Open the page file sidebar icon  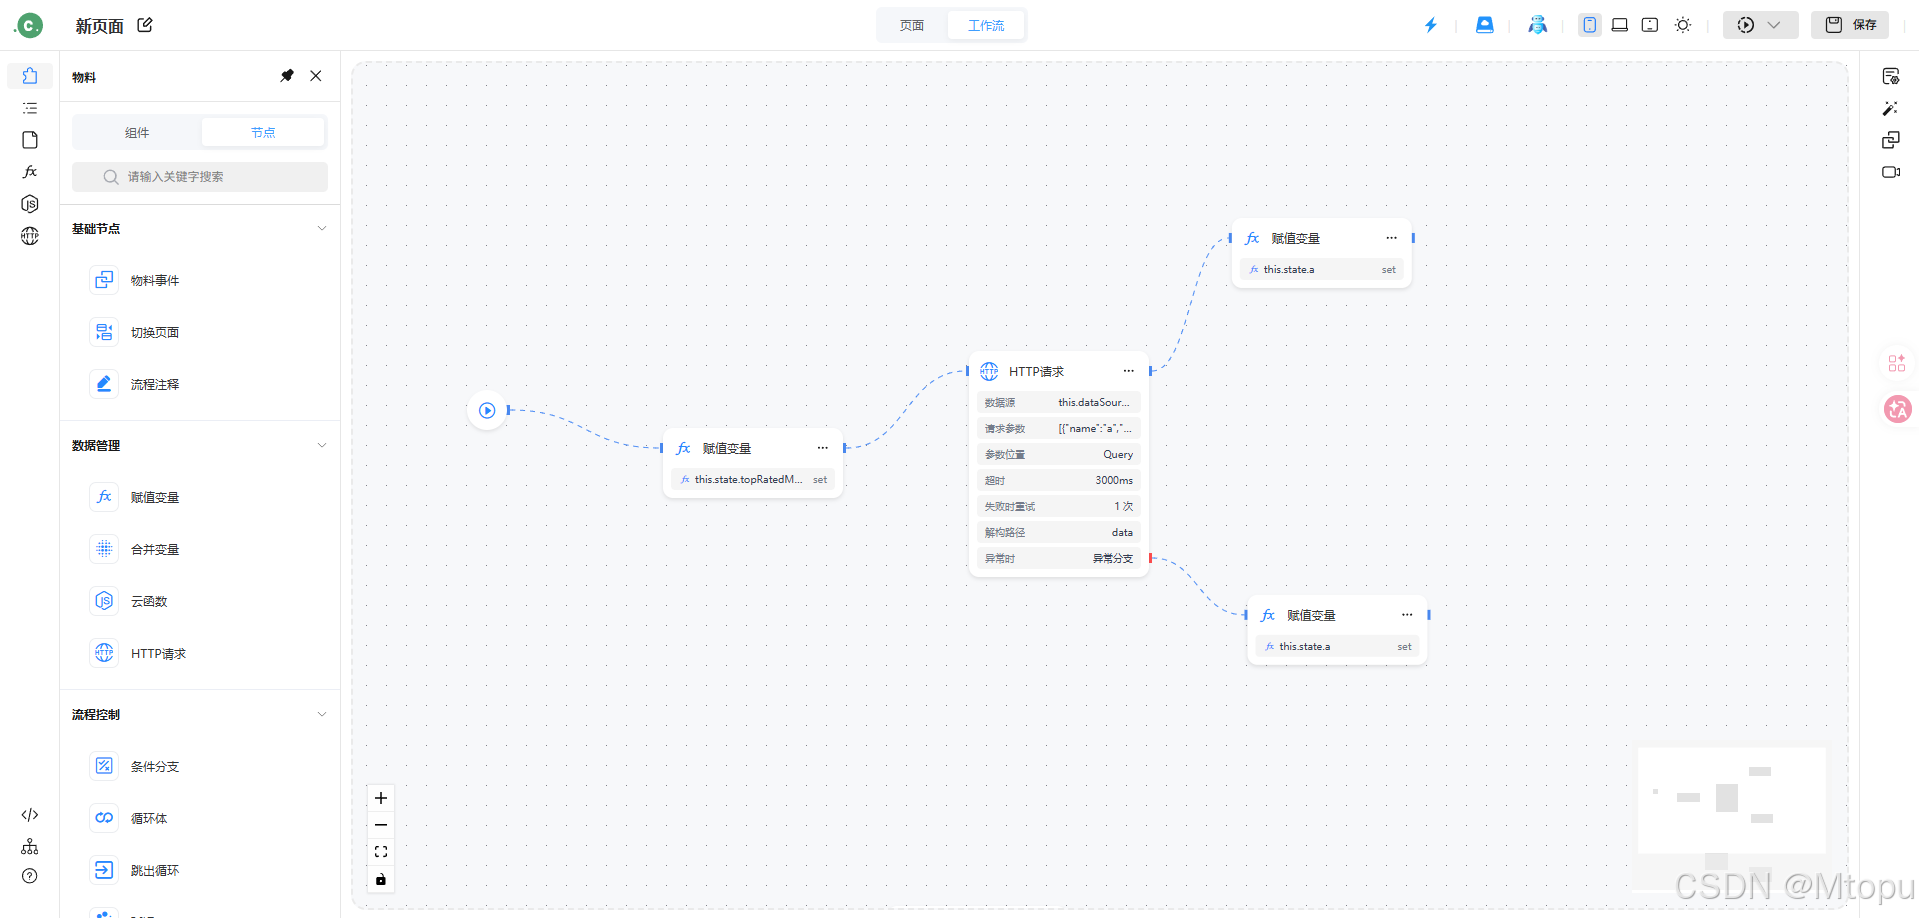point(30,140)
